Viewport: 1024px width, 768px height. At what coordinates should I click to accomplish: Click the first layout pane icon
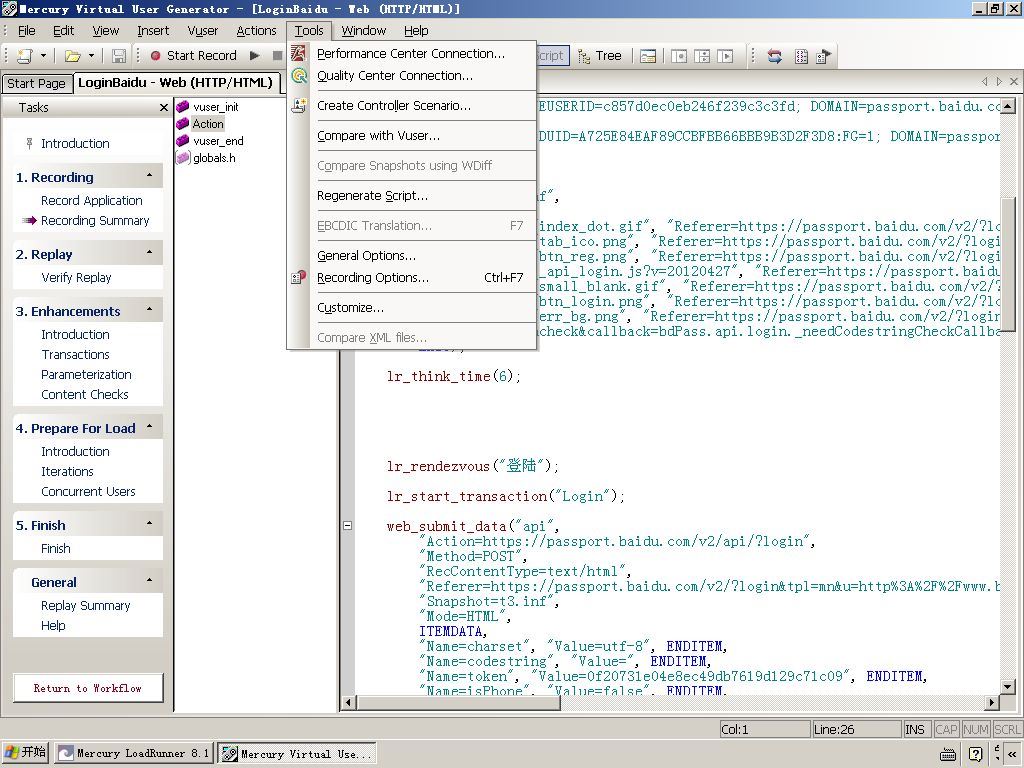point(679,56)
